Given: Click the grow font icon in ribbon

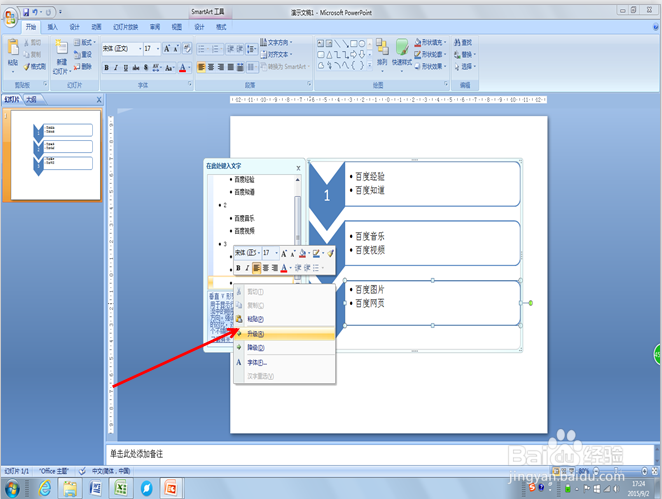Looking at the screenshot, I should coord(167,49).
